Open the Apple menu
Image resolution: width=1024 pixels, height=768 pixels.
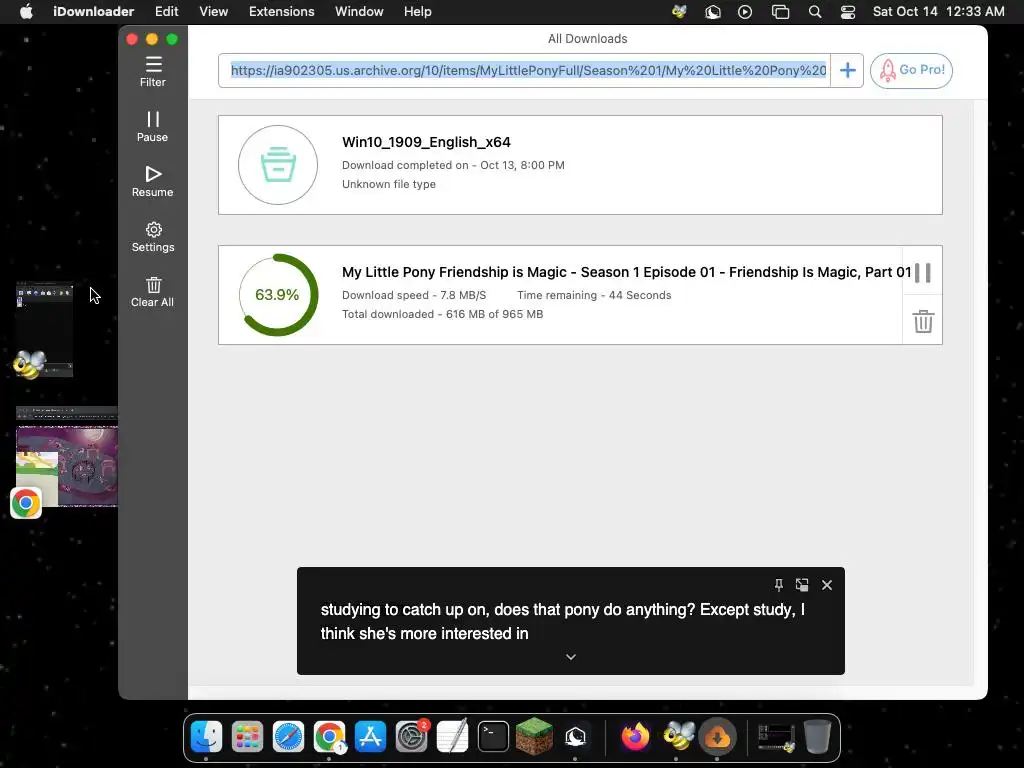[x=26, y=12]
